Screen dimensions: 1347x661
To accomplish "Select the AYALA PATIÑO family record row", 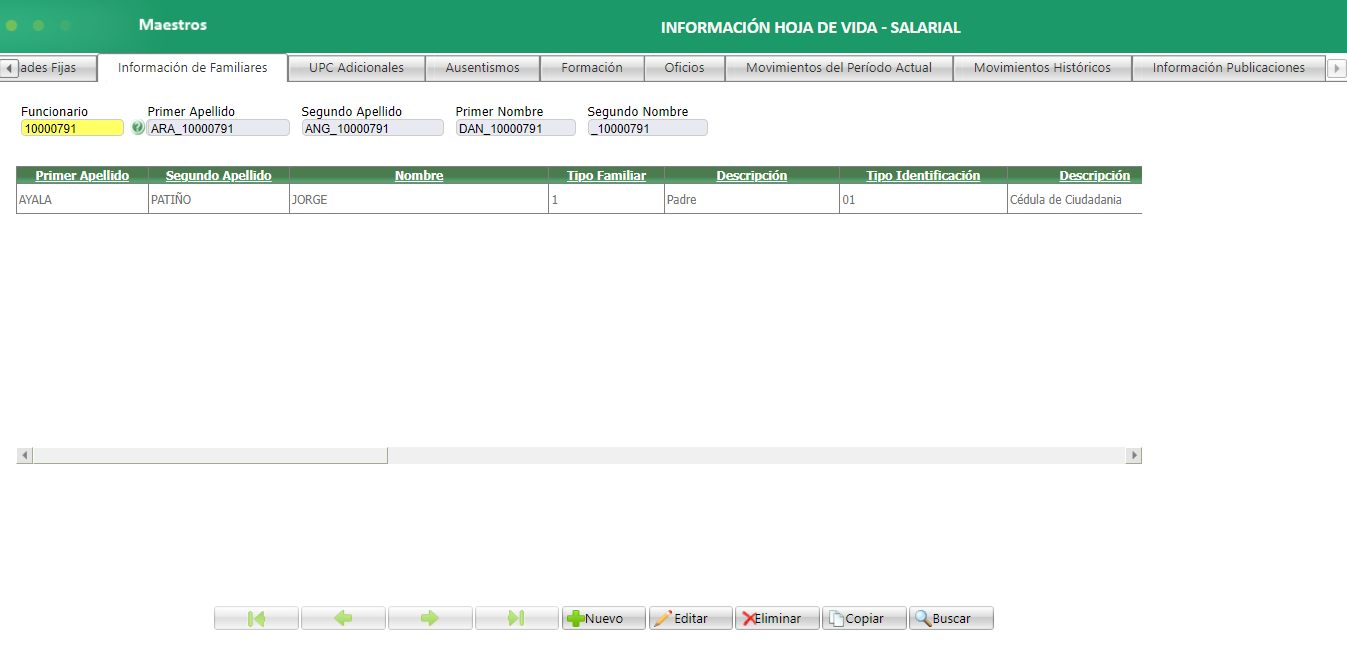I will (400, 199).
